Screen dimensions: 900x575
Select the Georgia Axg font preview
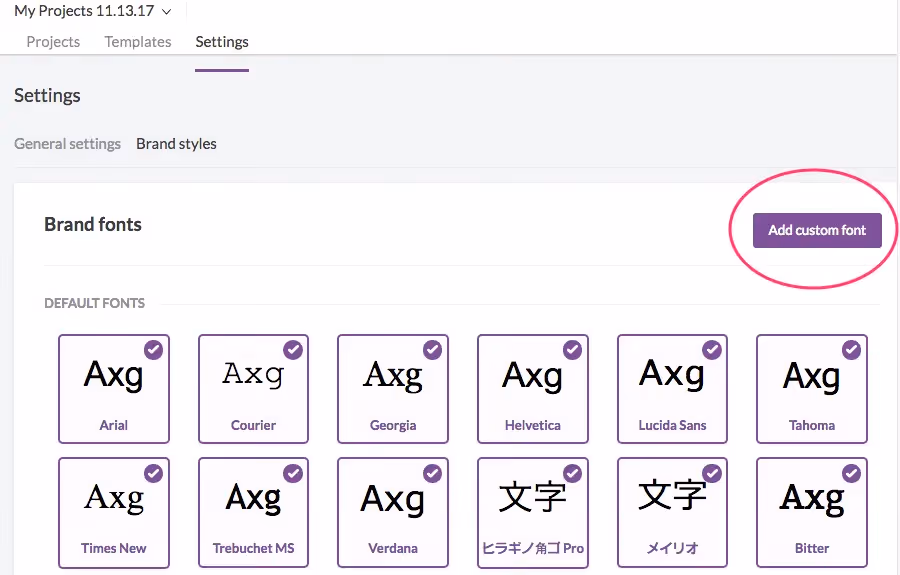click(393, 376)
